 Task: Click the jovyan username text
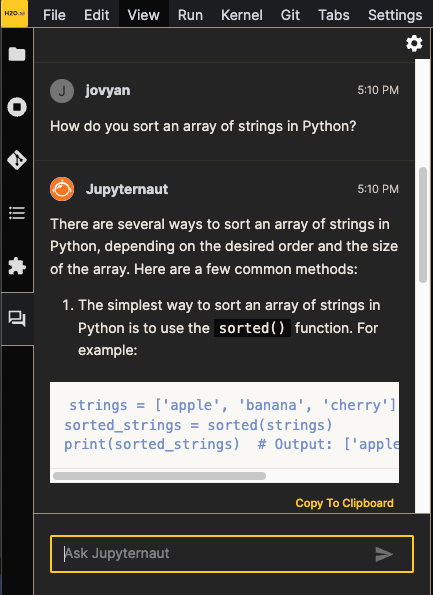(x=108, y=90)
